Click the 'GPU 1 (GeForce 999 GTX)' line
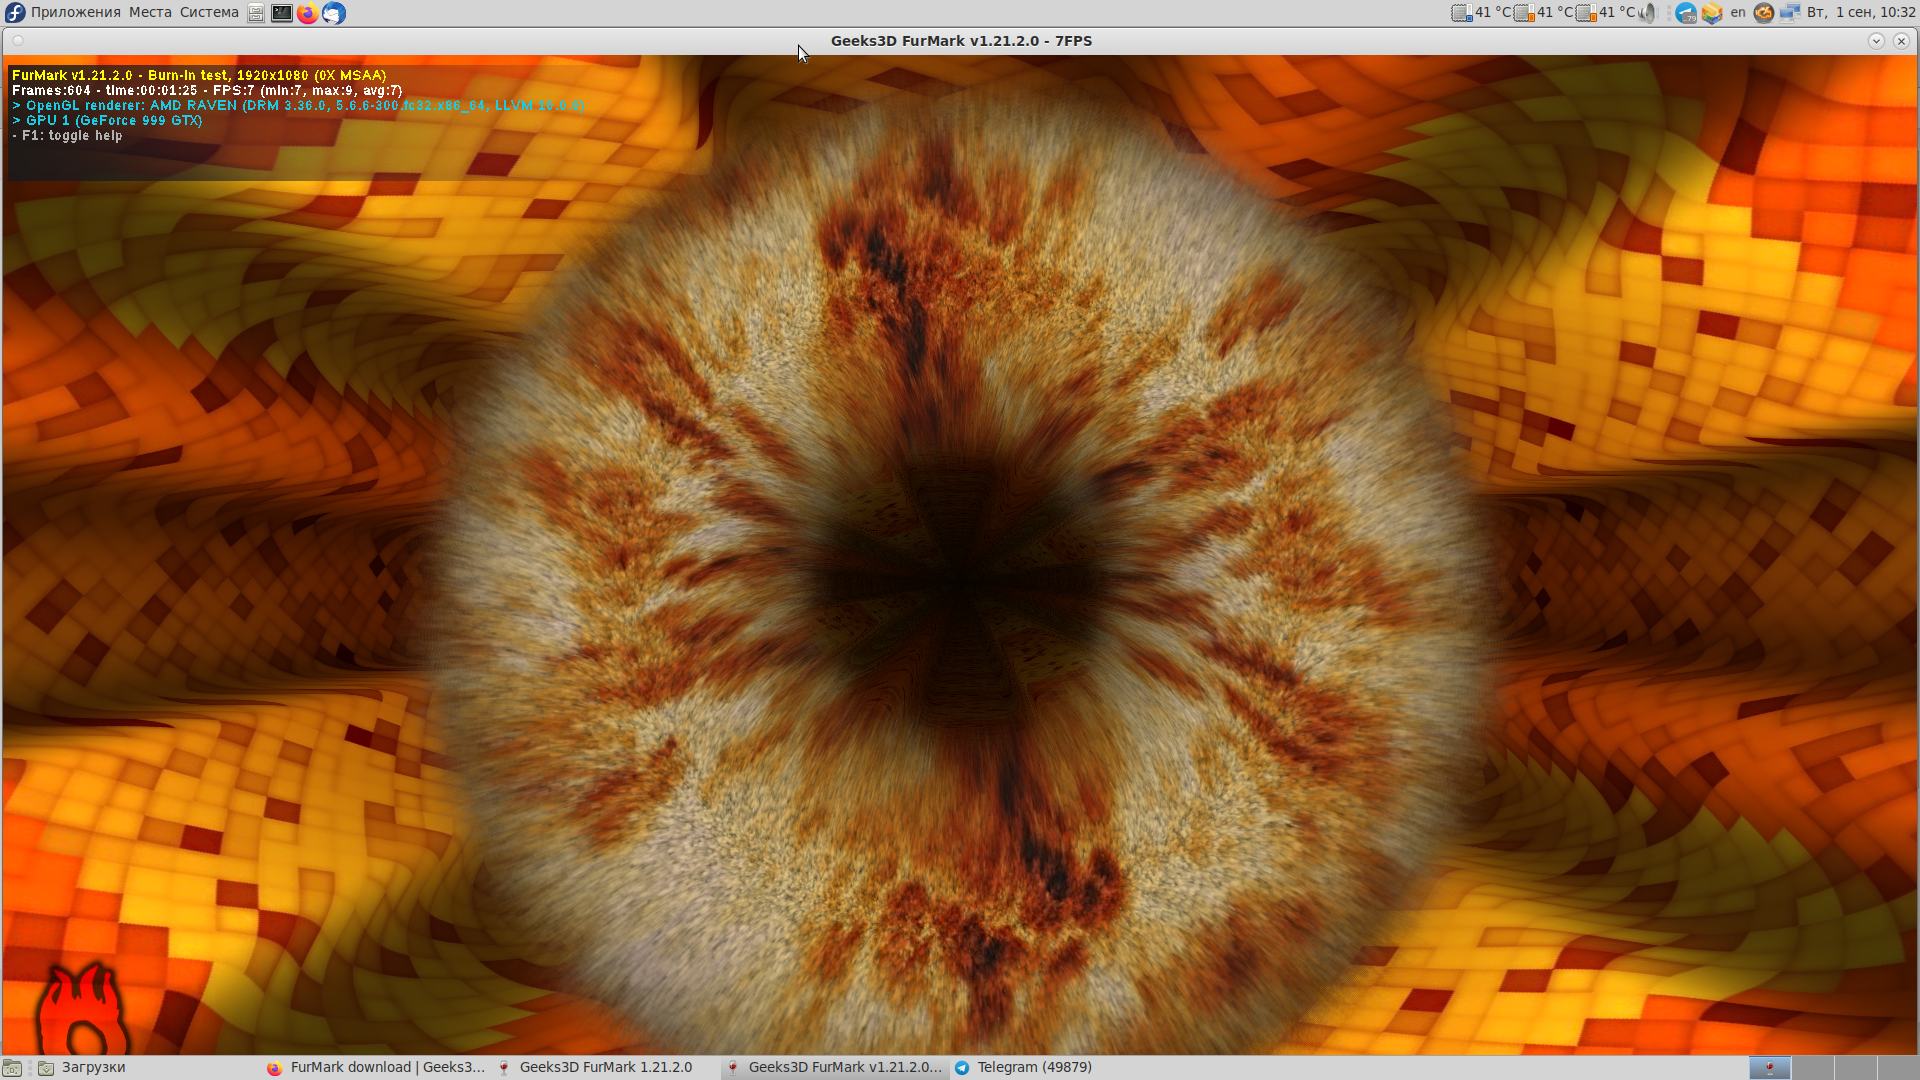Viewport: 1920px width, 1080px height. pos(107,120)
